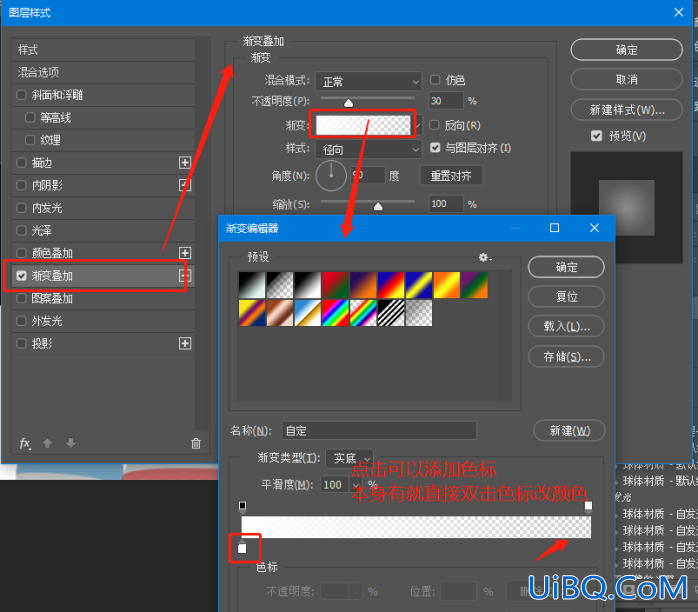Select the white color stop below gradient bar
This screenshot has width=698, height=612.
242,547
